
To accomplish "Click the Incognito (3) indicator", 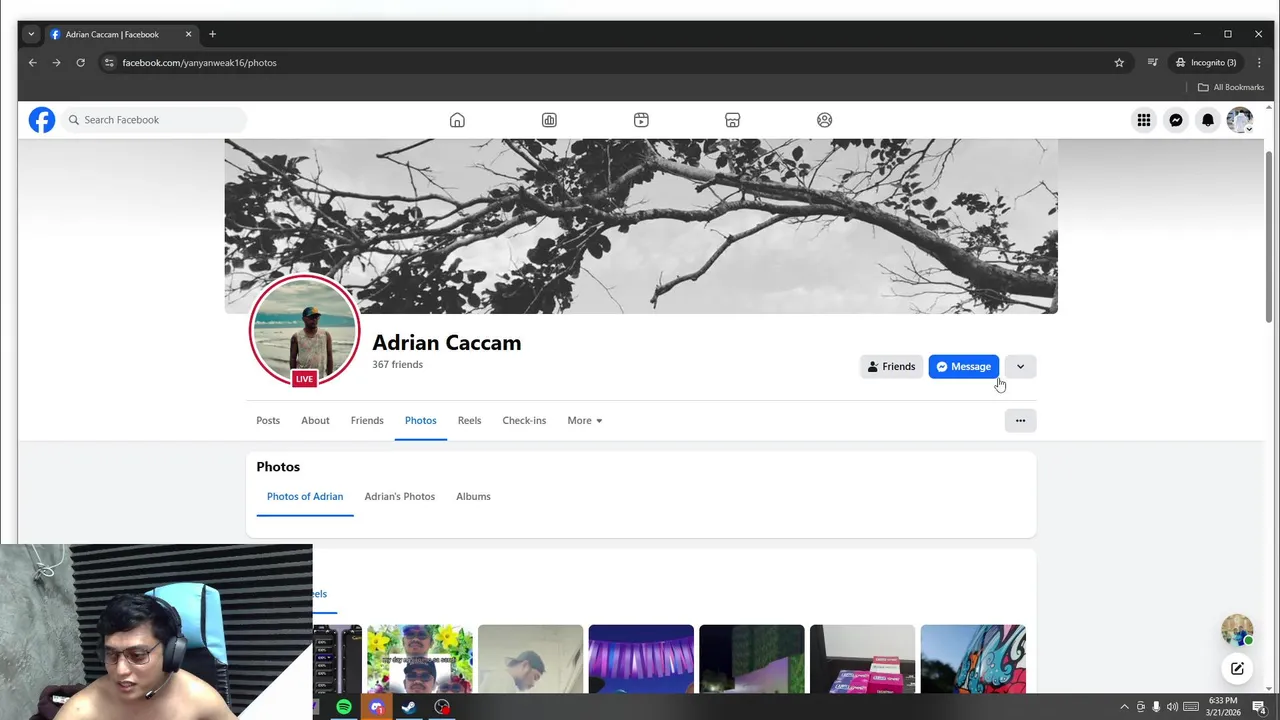I will click(1206, 62).
